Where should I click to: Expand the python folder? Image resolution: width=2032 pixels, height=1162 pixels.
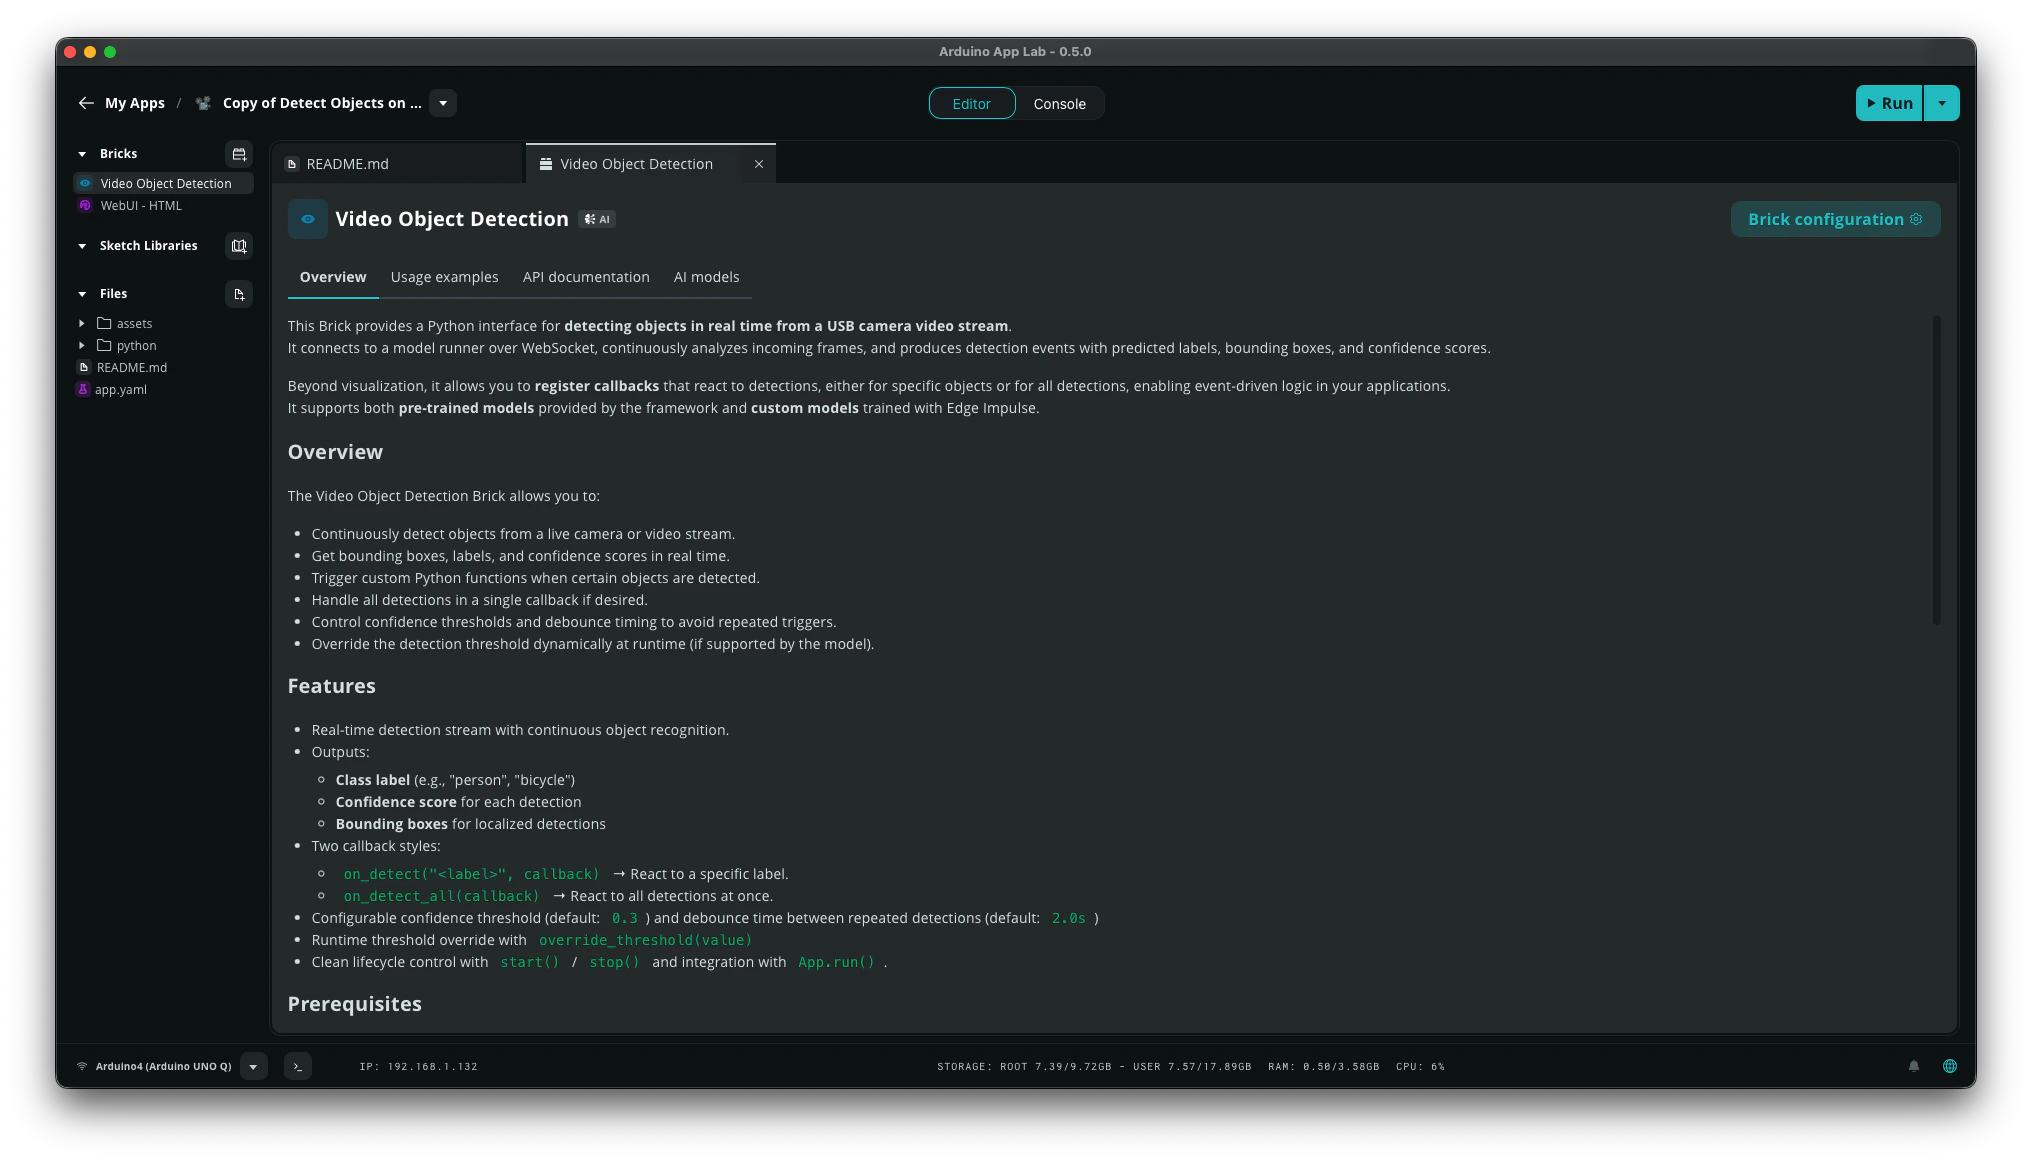(x=82, y=346)
